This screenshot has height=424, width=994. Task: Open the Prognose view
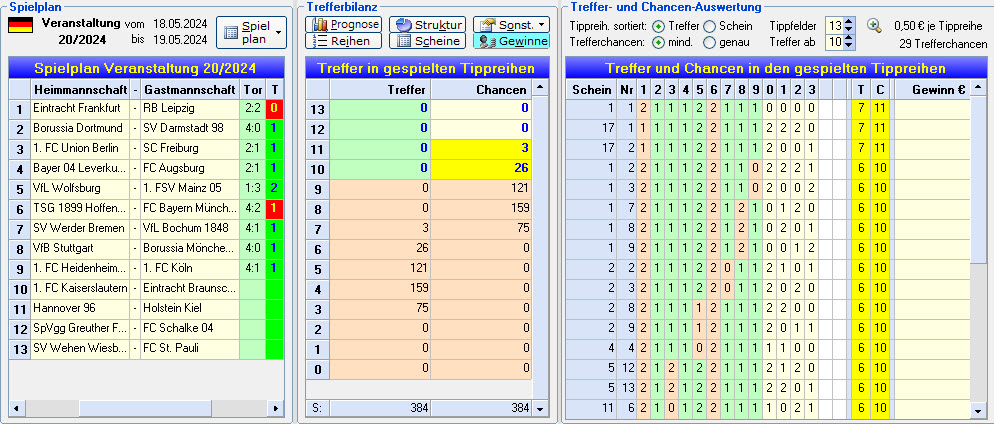coord(344,25)
